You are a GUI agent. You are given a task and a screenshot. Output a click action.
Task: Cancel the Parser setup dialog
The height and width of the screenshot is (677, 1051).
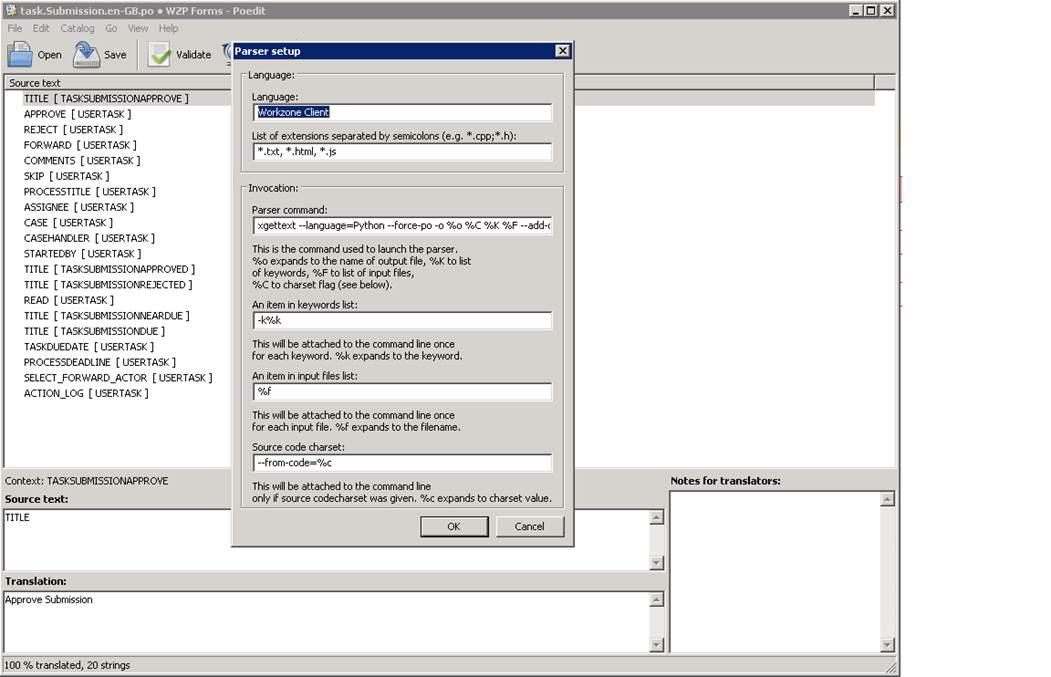click(x=530, y=526)
